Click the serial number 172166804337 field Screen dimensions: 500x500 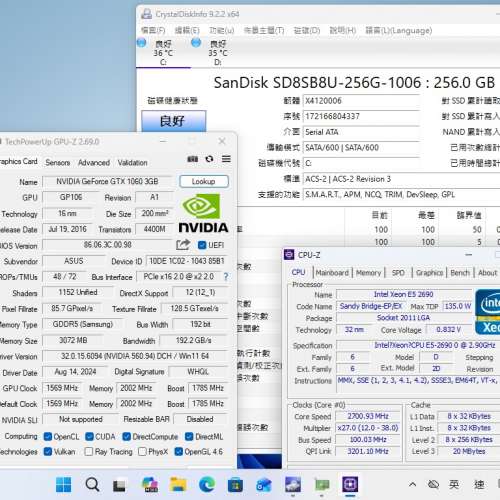(361, 116)
